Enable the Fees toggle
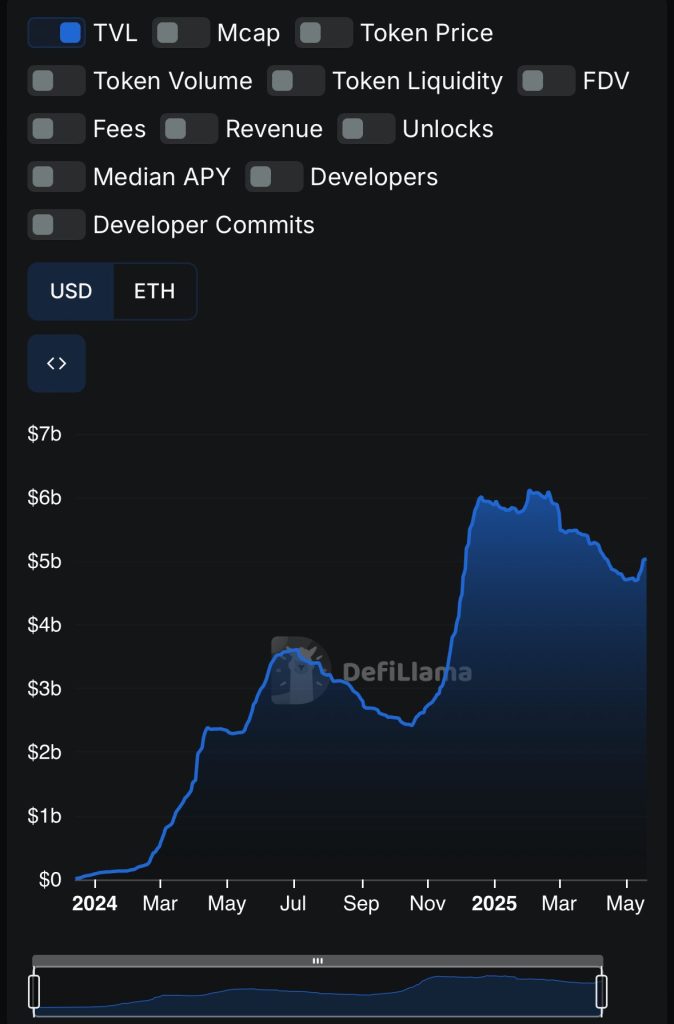The height and width of the screenshot is (1024, 674). [x=57, y=129]
